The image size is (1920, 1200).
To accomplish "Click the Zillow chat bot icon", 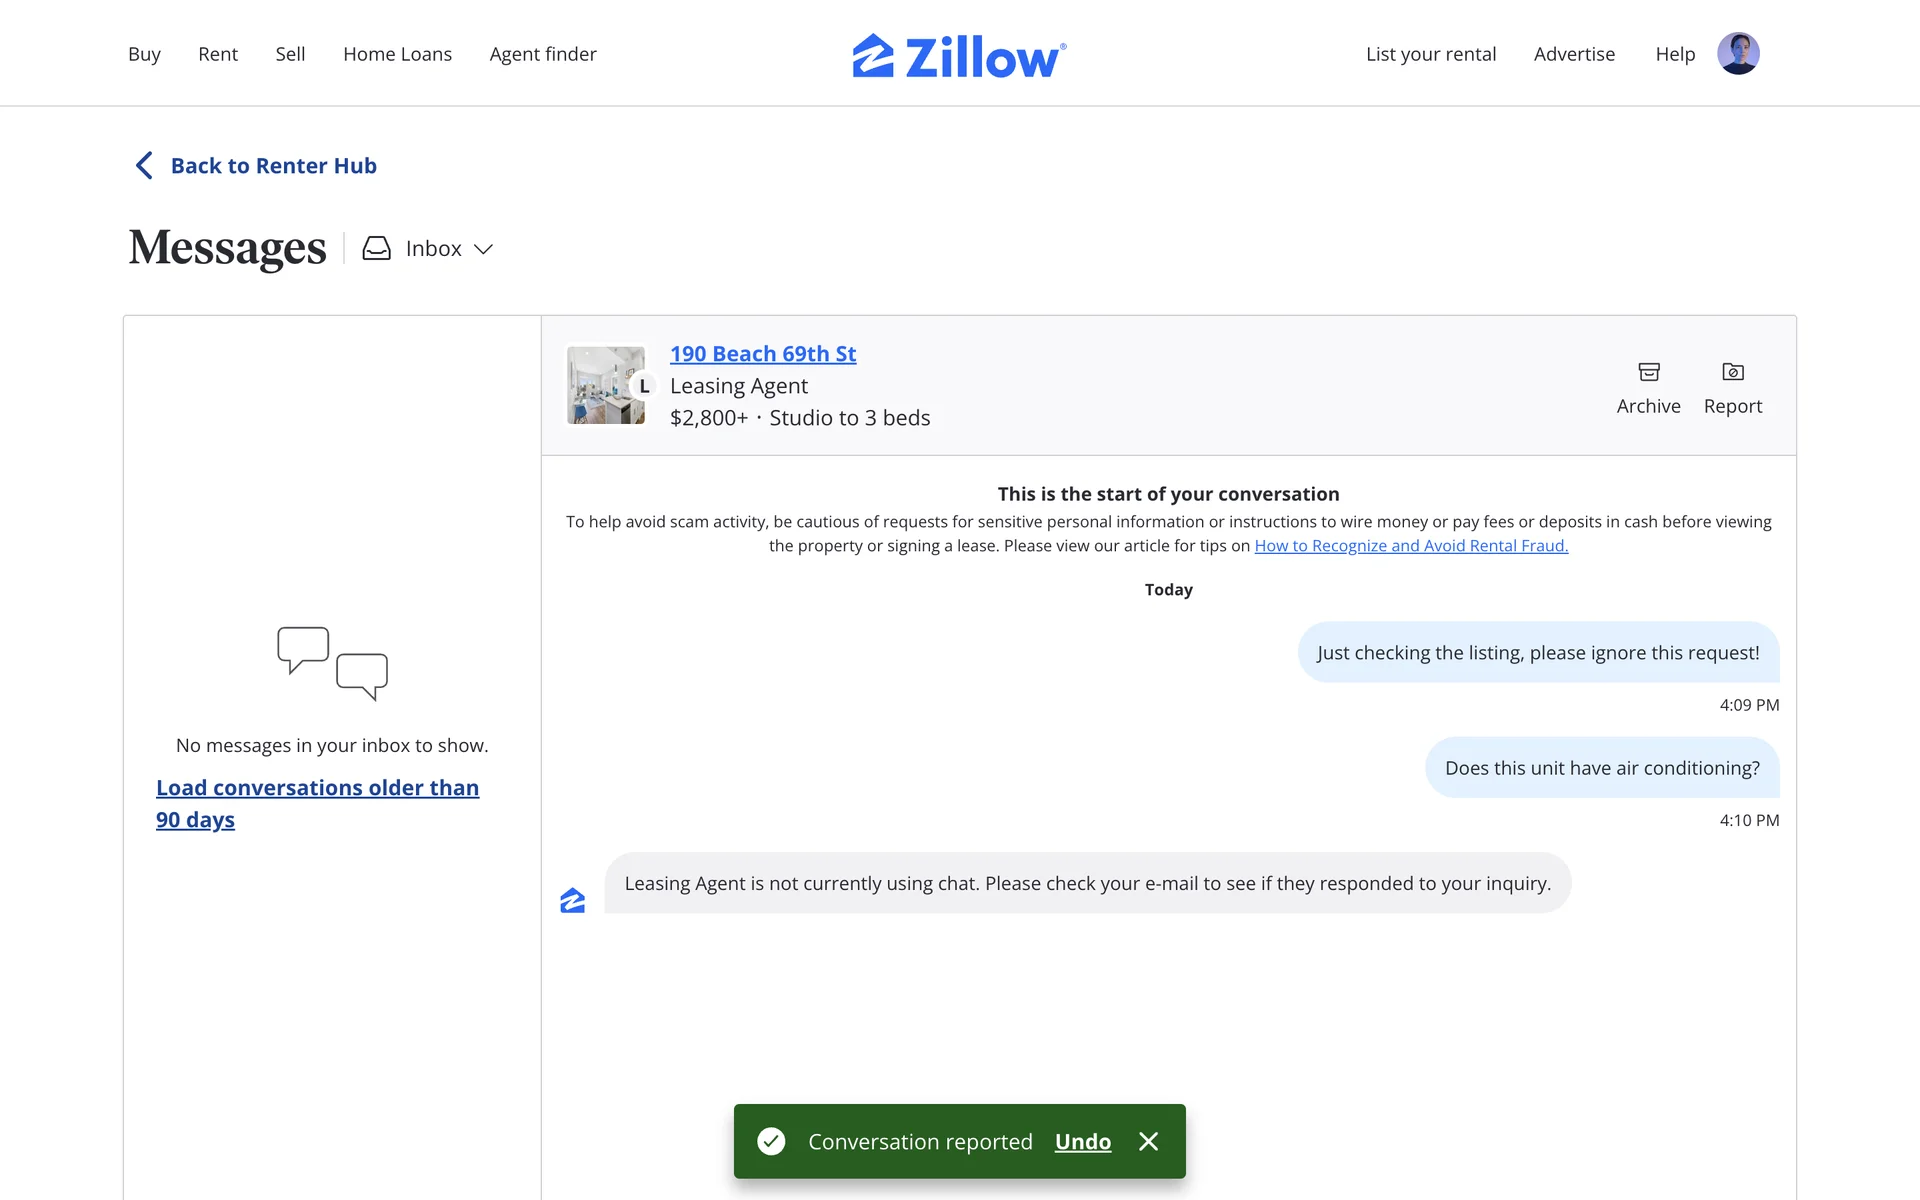I will click(572, 901).
